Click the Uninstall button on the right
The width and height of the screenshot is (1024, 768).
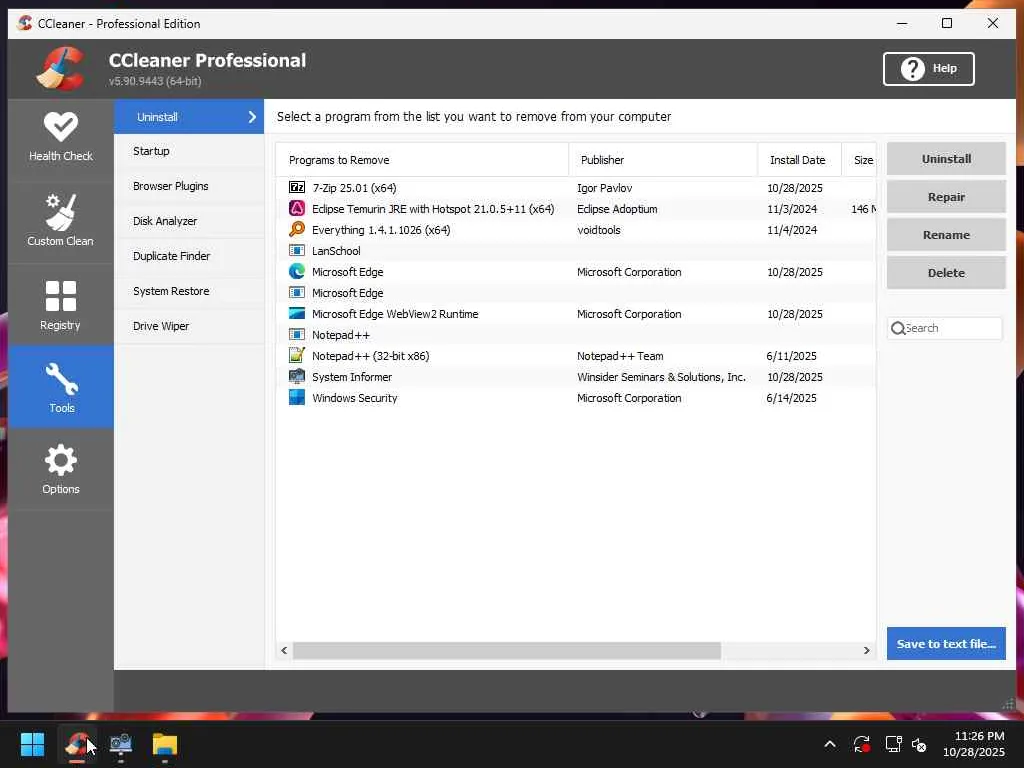click(x=946, y=159)
